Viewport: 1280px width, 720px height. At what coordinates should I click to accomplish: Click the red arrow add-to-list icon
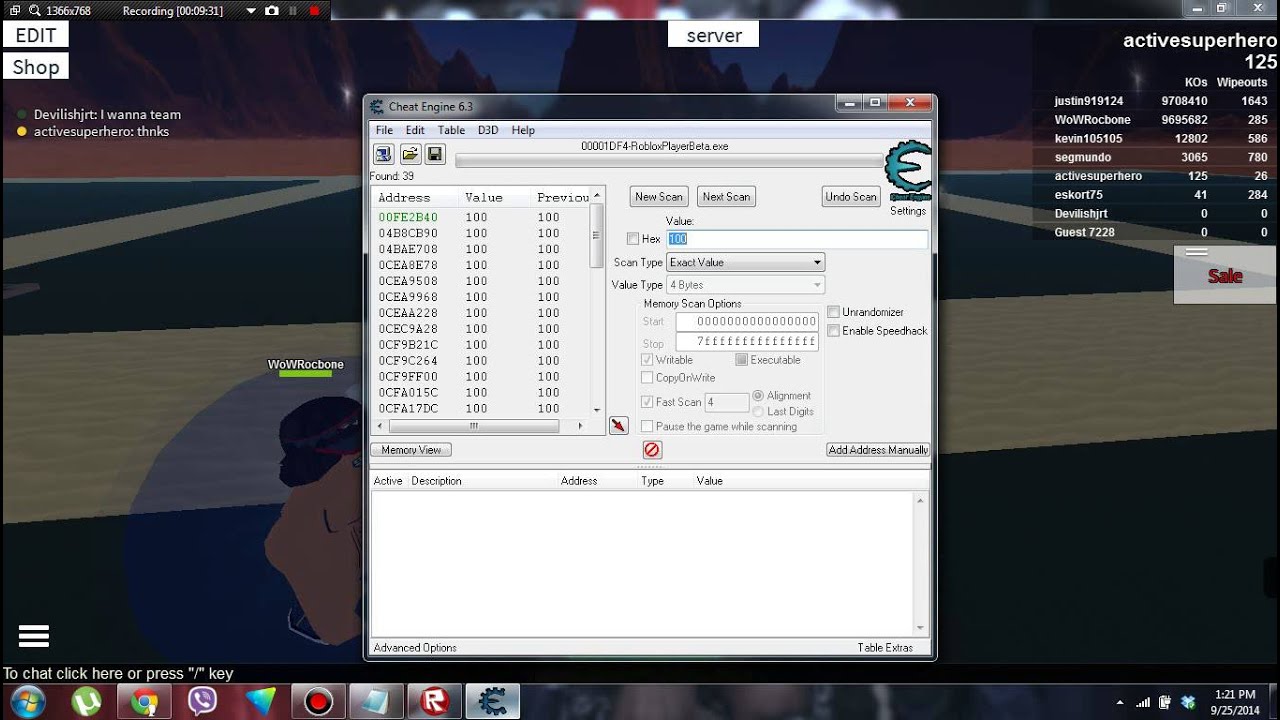[x=618, y=426]
